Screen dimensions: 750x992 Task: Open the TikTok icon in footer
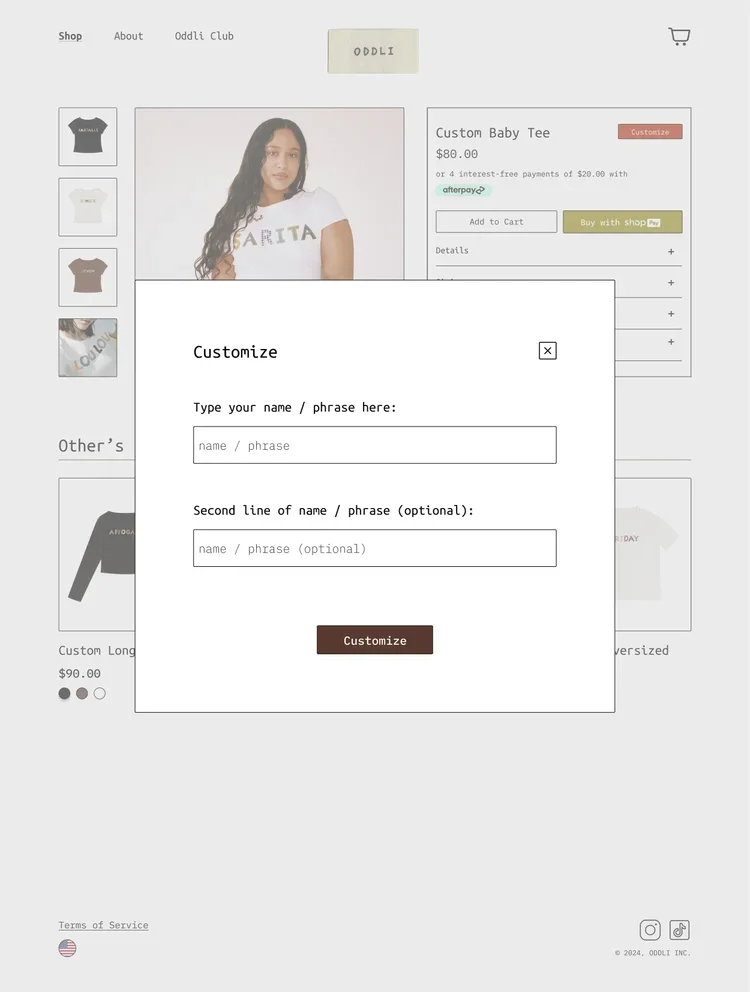pyautogui.click(x=679, y=930)
